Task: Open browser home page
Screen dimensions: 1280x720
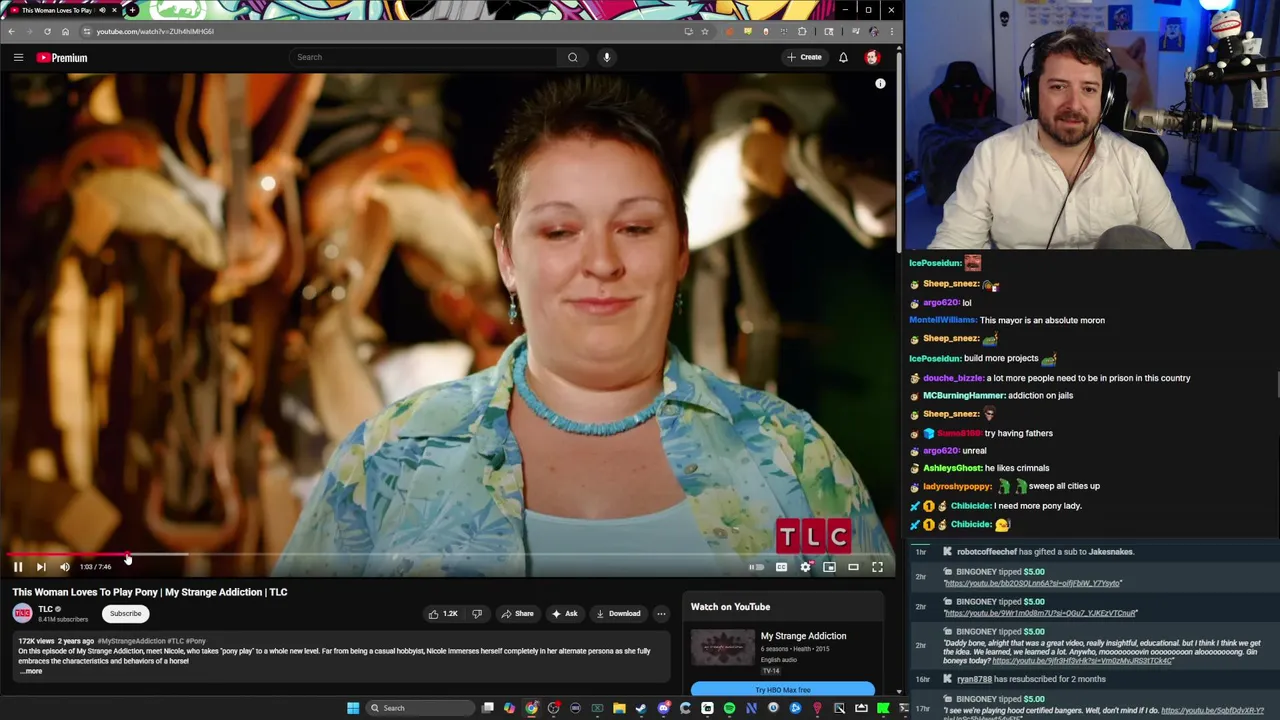Action: (x=65, y=31)
